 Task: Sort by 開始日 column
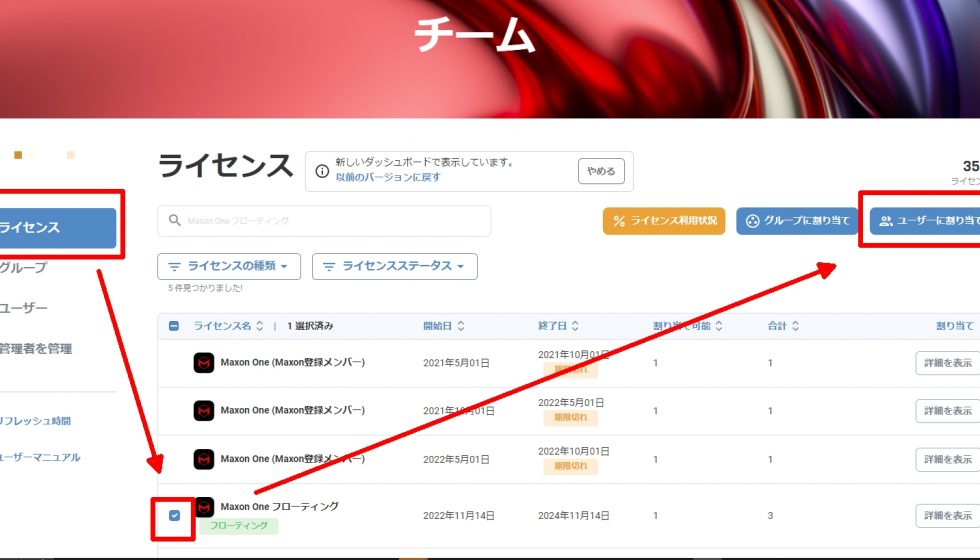[444, 326]
